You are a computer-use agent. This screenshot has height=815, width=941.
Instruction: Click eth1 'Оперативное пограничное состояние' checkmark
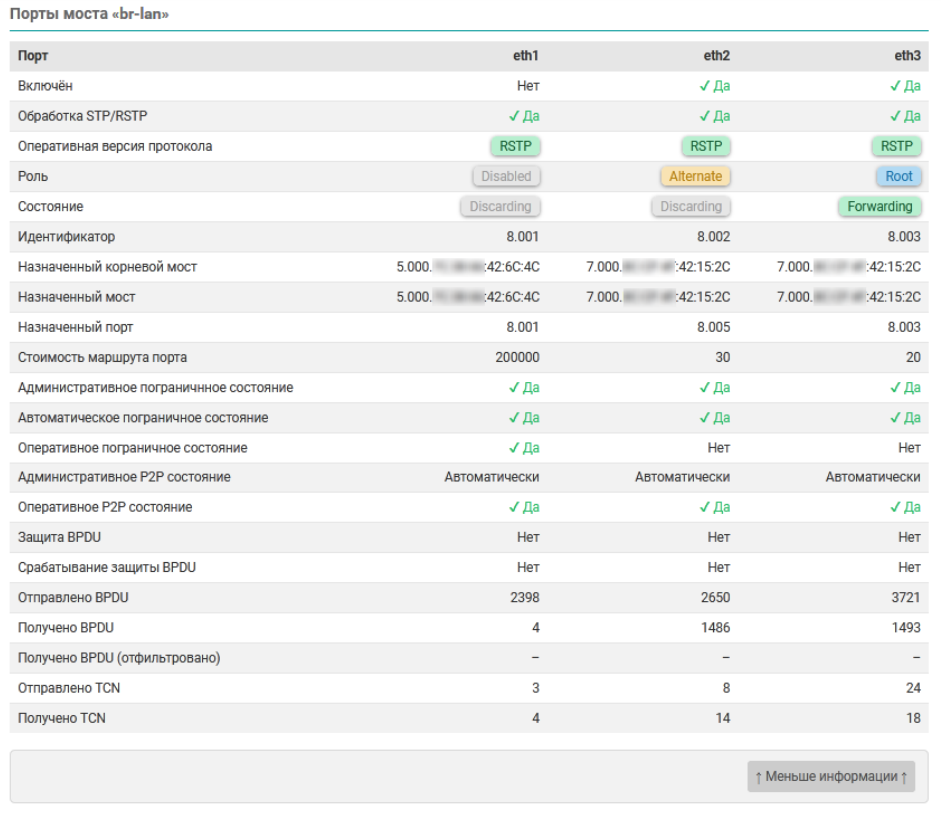point(524,447)
